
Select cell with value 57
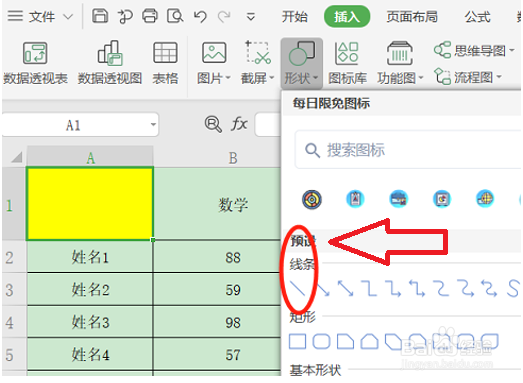click(x=217, y=354)
